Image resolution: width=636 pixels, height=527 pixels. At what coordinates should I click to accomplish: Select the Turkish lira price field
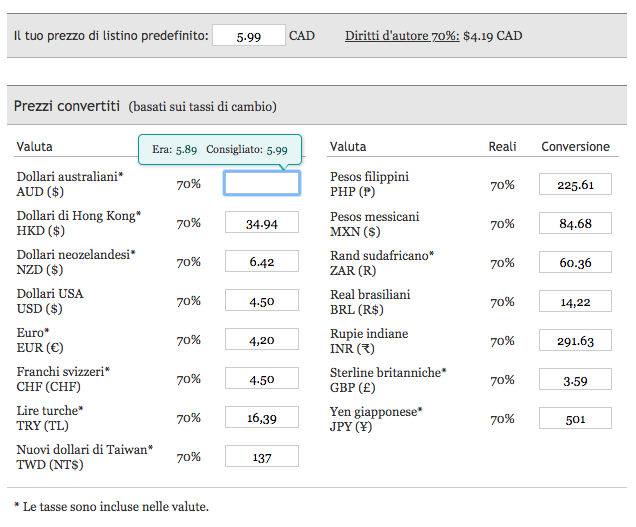coord(261,418)
